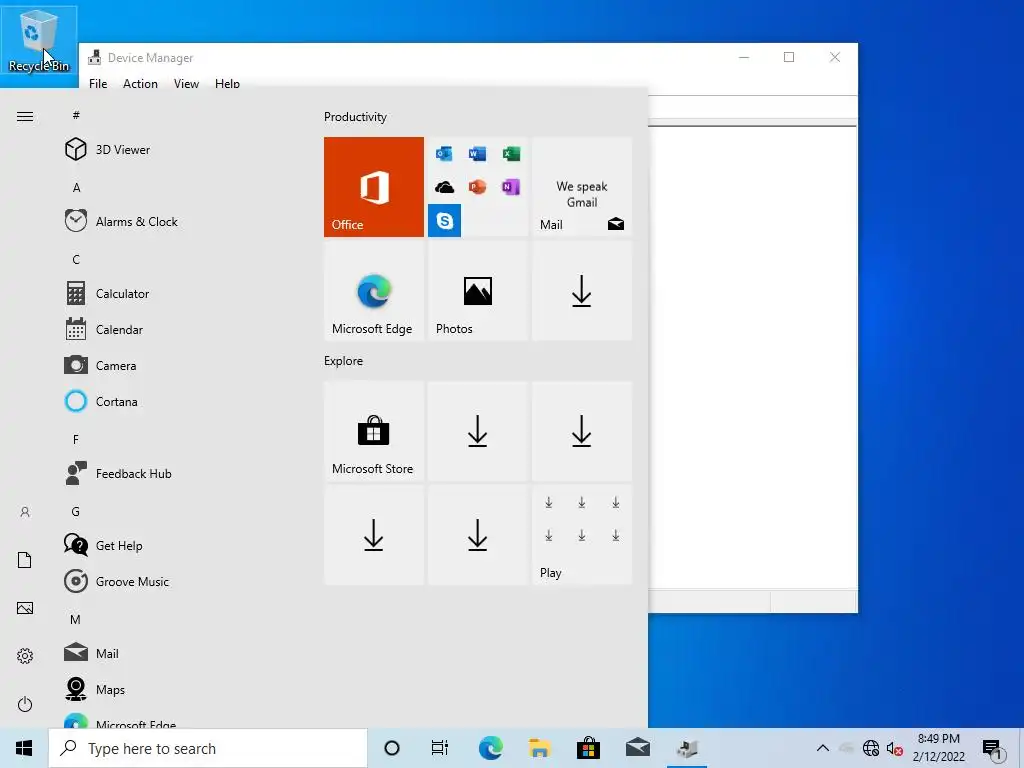This screenshot has width=1024, height=768.
Task: Open Settings gear in Start sidebar
Action: (x=25, y=656)
